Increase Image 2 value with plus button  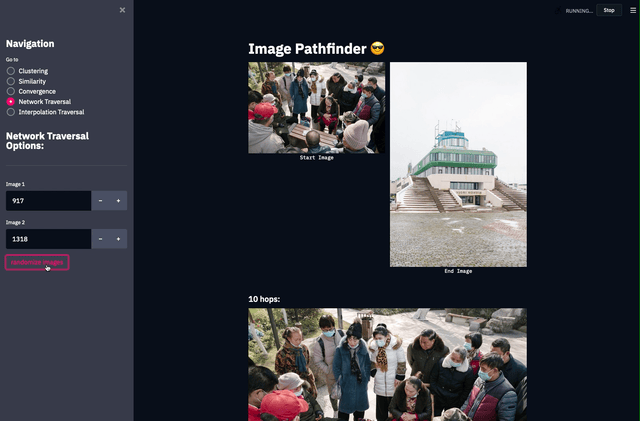[x=118, y=240]
